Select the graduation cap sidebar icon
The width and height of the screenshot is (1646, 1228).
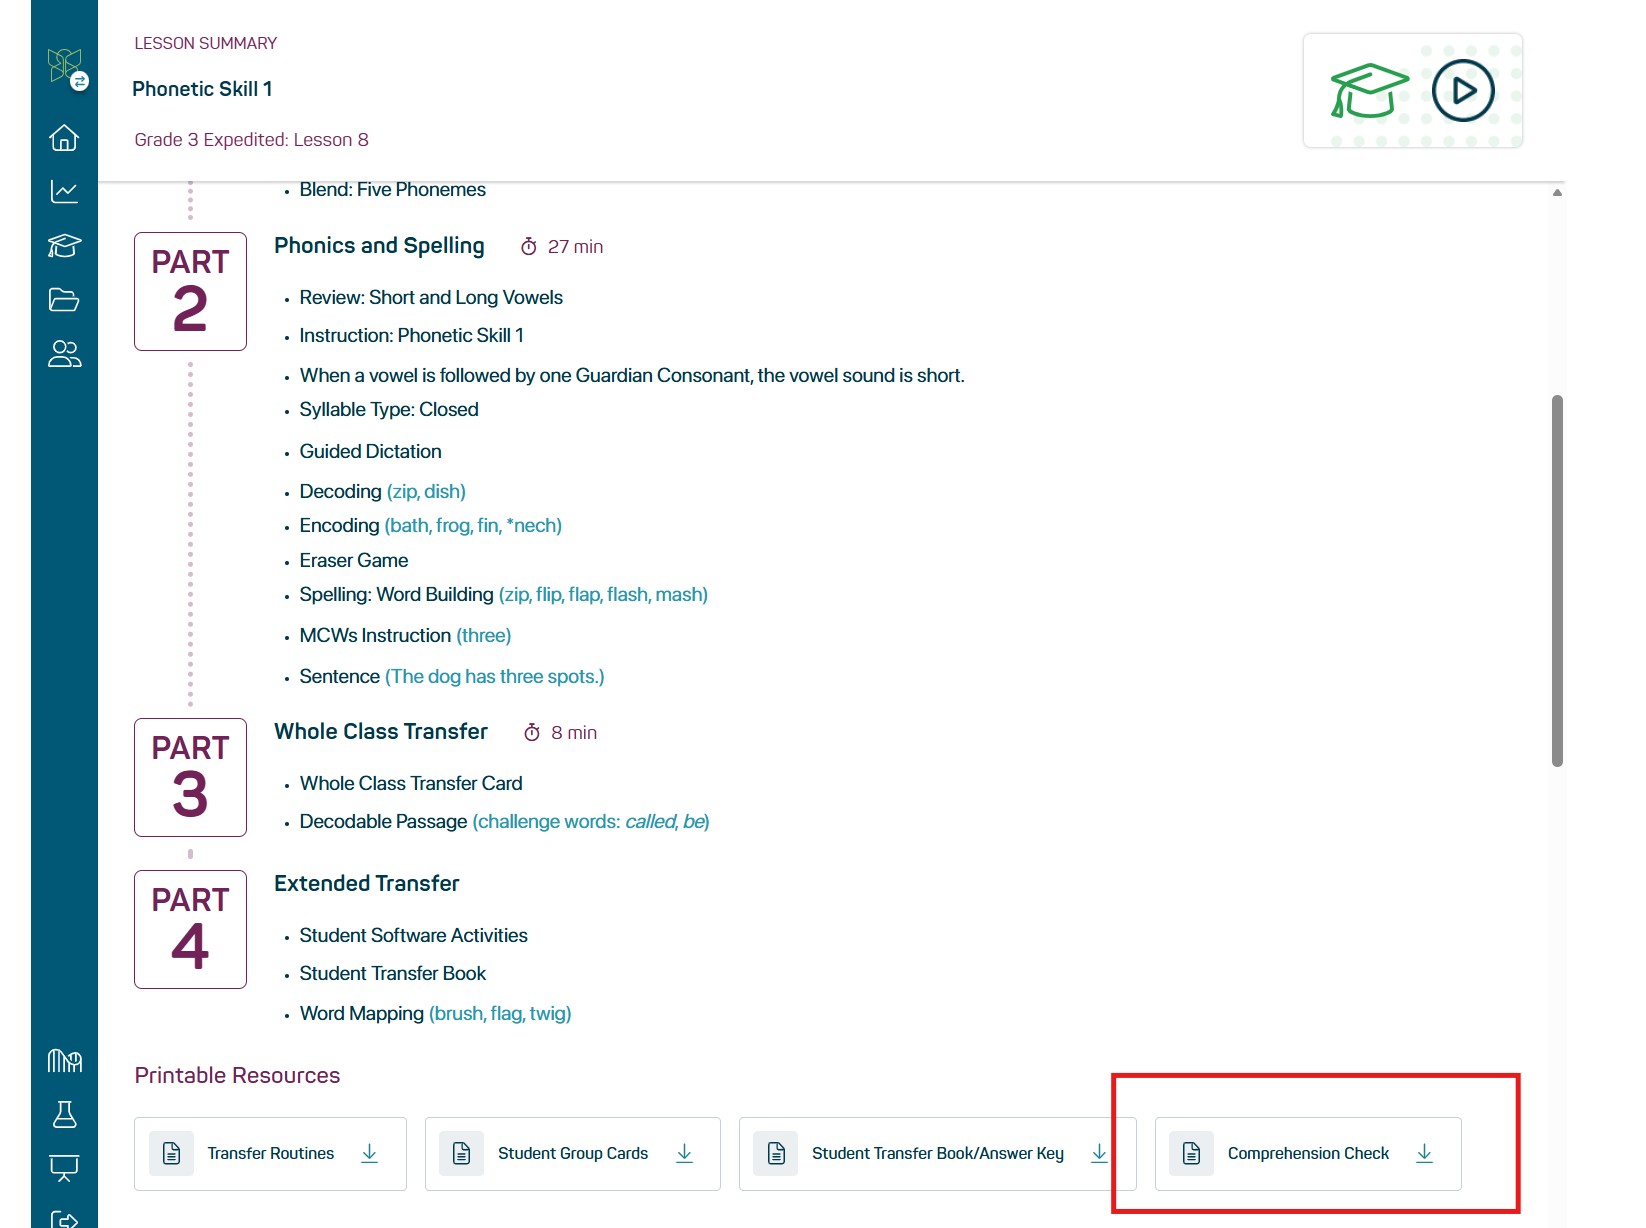(x=64, y=246)
